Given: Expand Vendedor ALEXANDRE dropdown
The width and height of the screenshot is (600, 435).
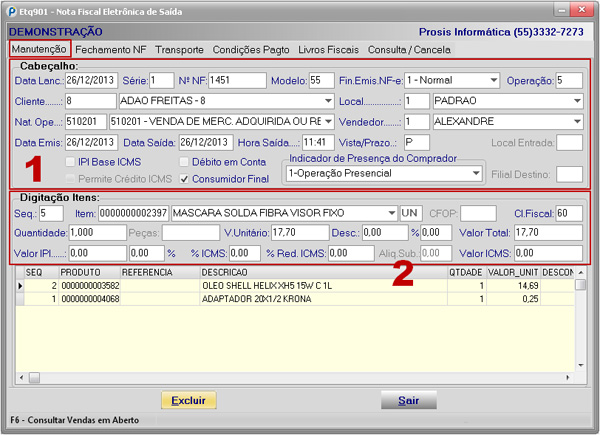Looking at the screenshot, I should point(577,122).
